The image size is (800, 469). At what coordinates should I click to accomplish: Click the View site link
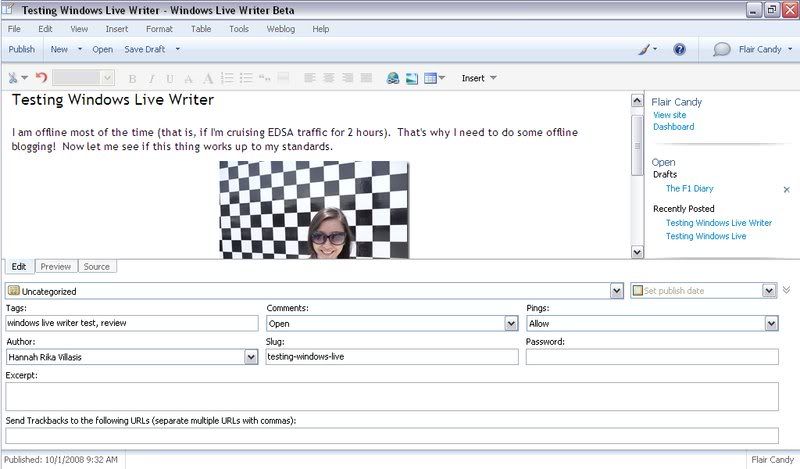[x=669, y=115]
